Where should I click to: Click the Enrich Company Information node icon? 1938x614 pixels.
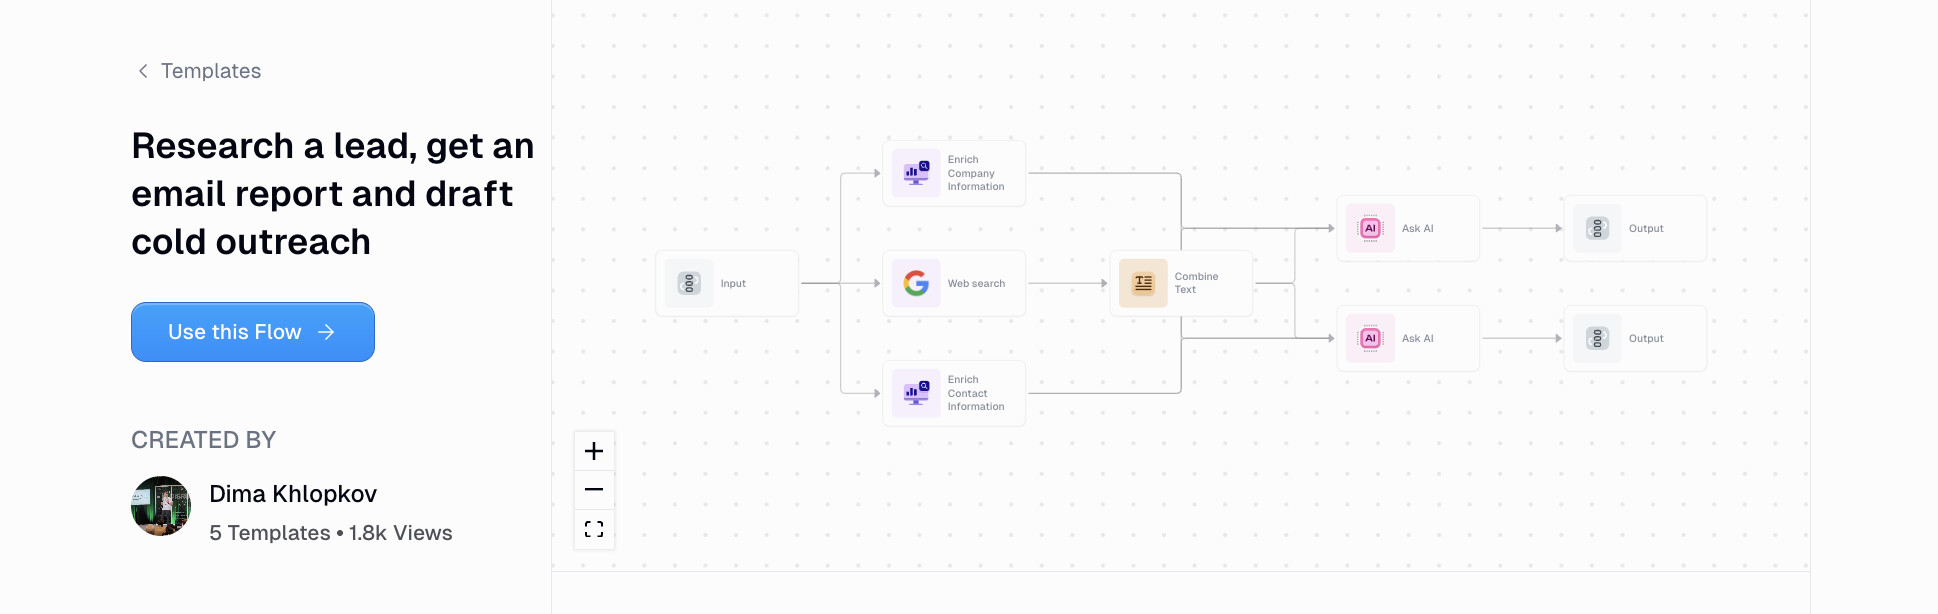(916, 173)
